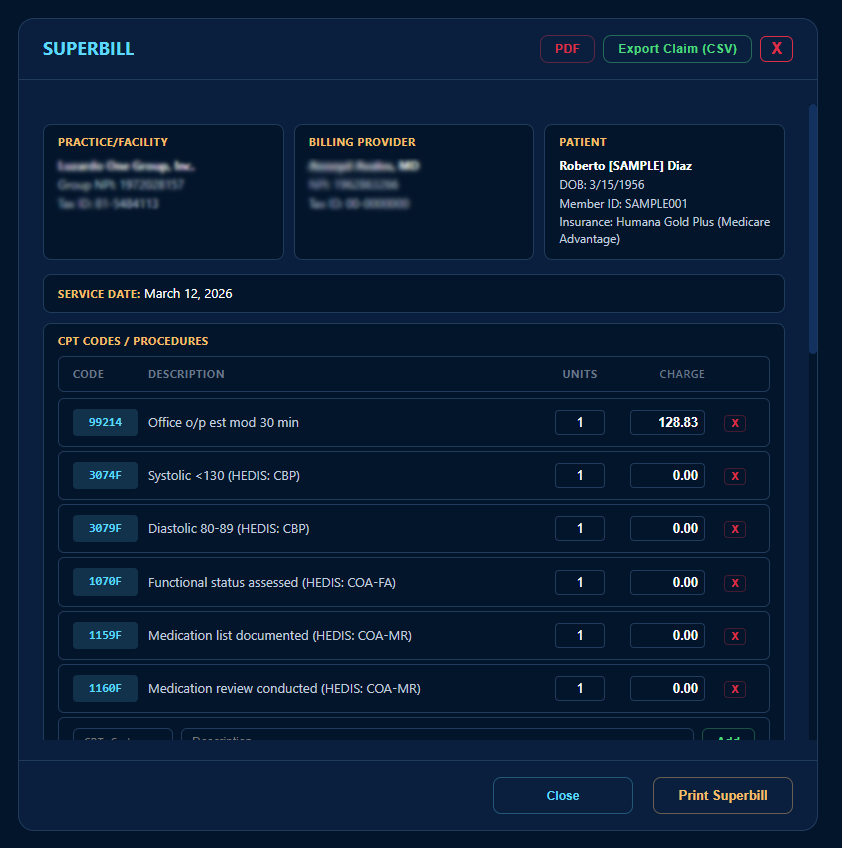Delete the 3074F systolic procedure row

(735, 475)
